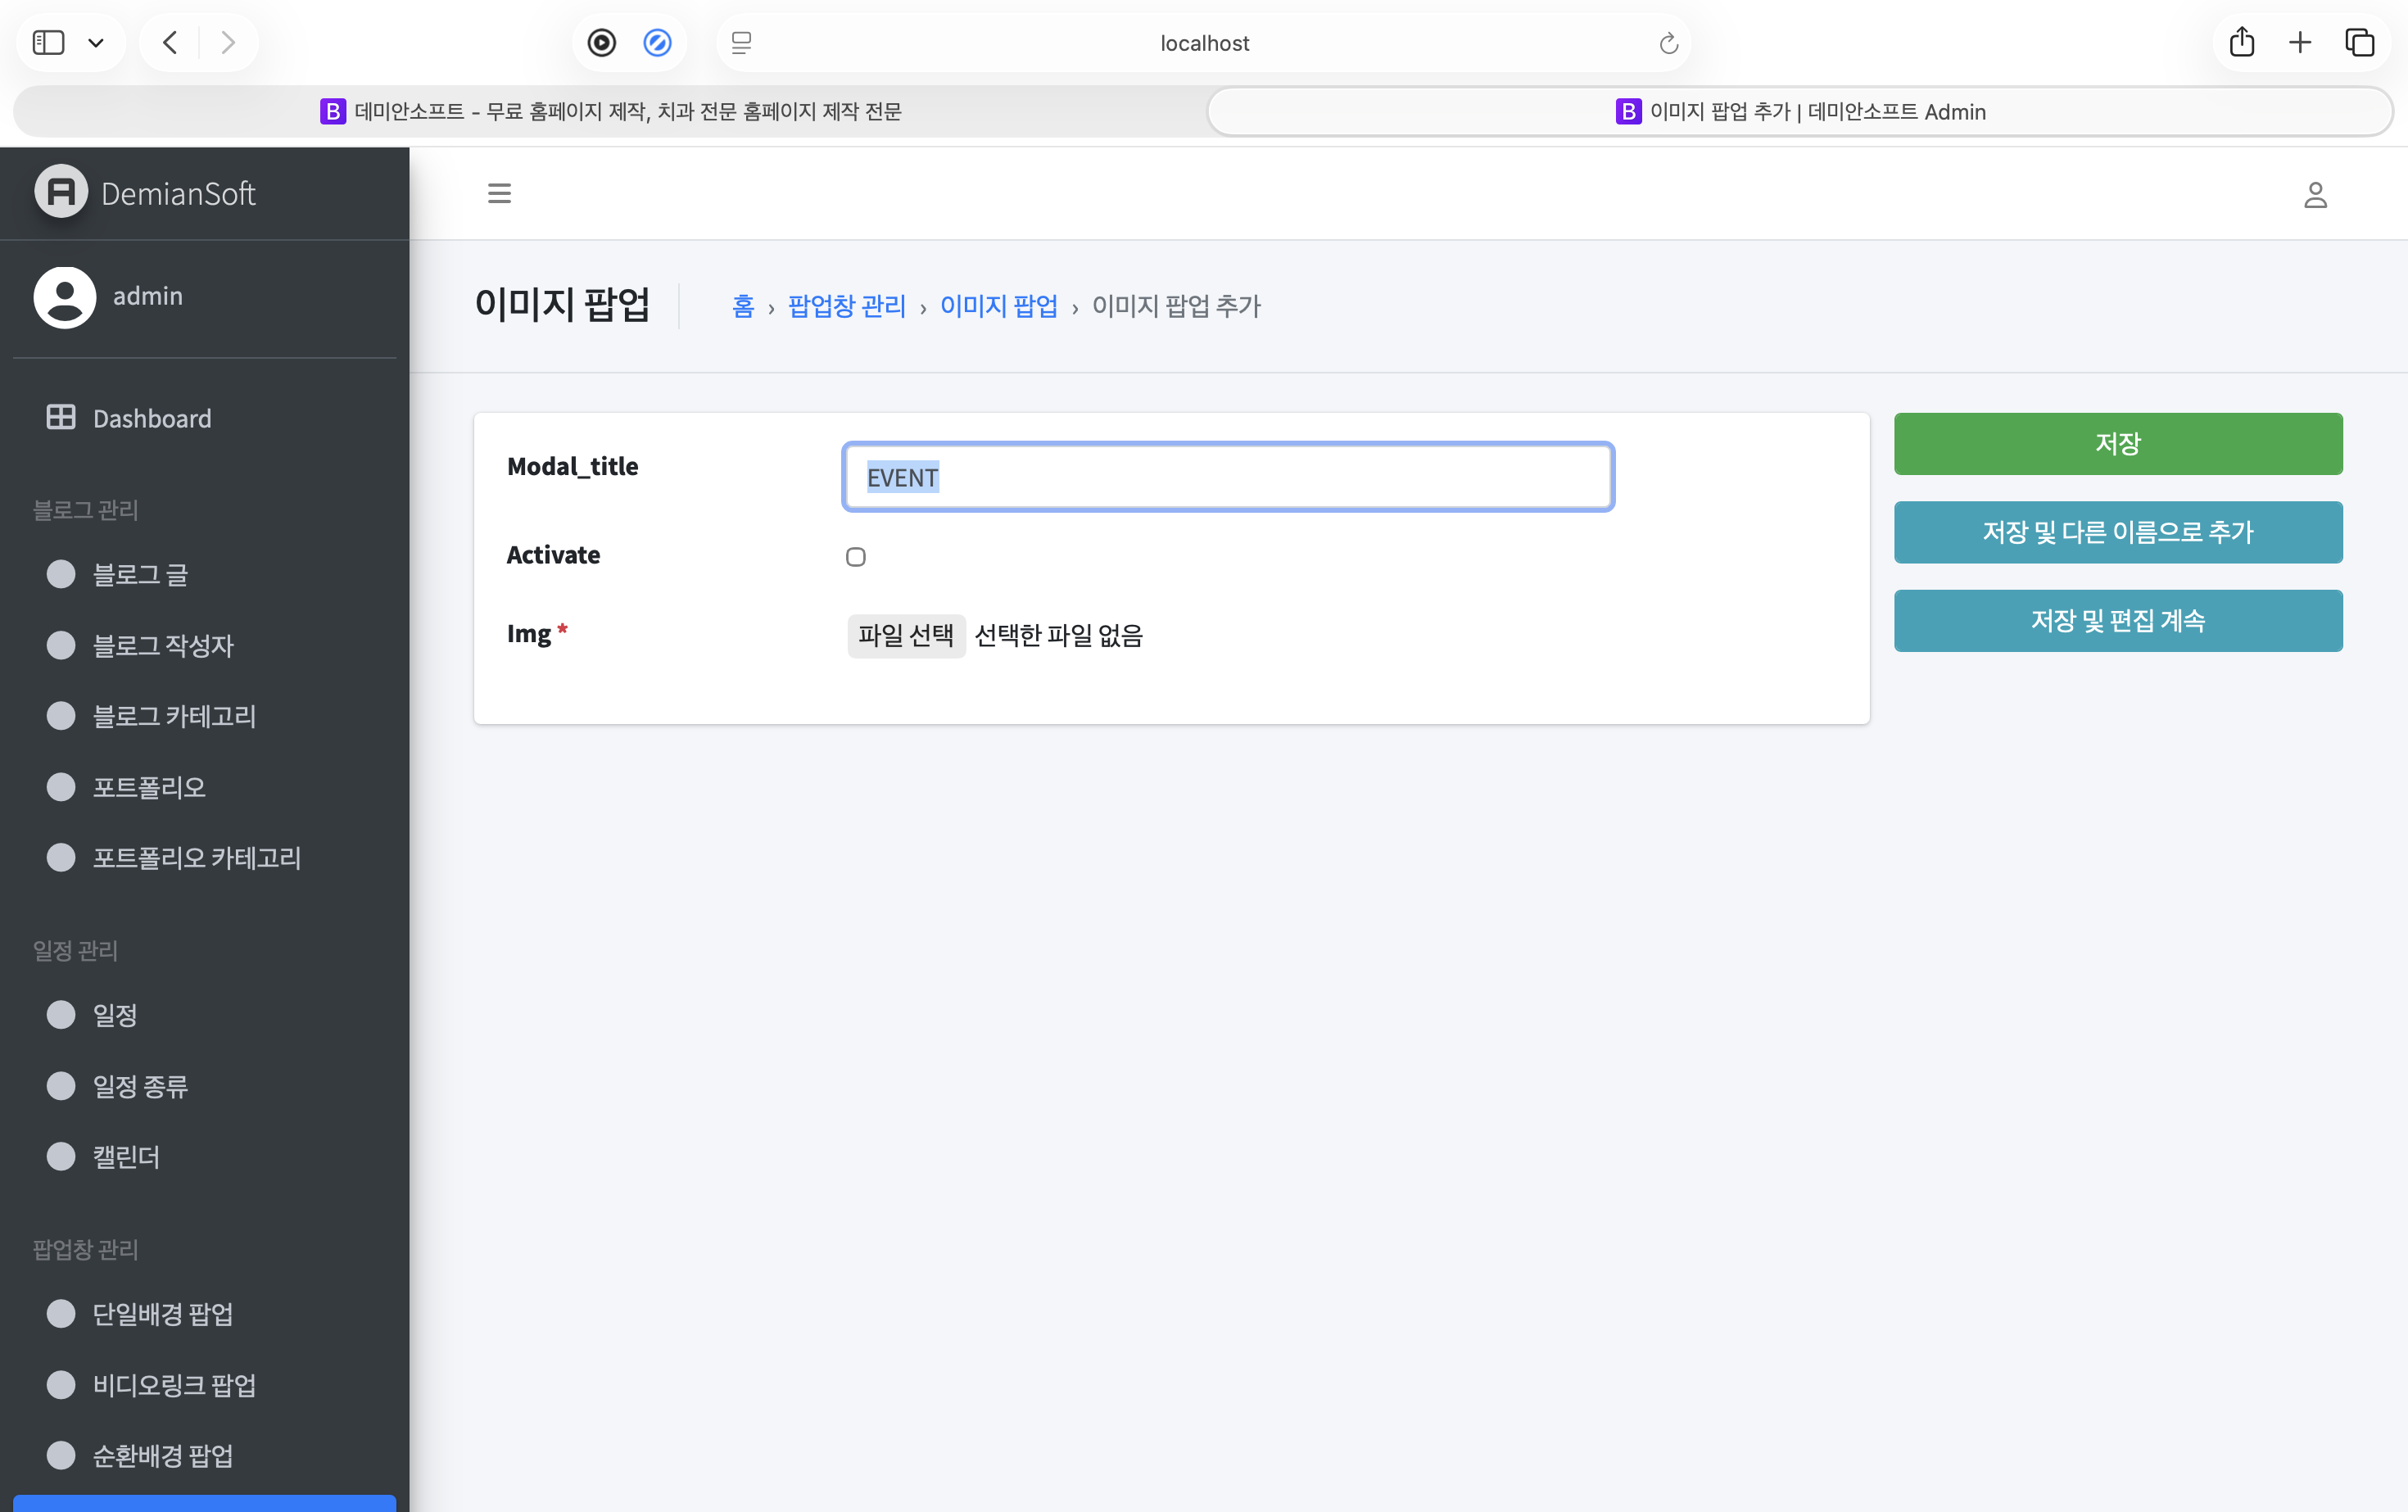Viewport: 2408px width, 1512px height.
Task: Reload the page with the refresh icon
Action: (1668, 43)
